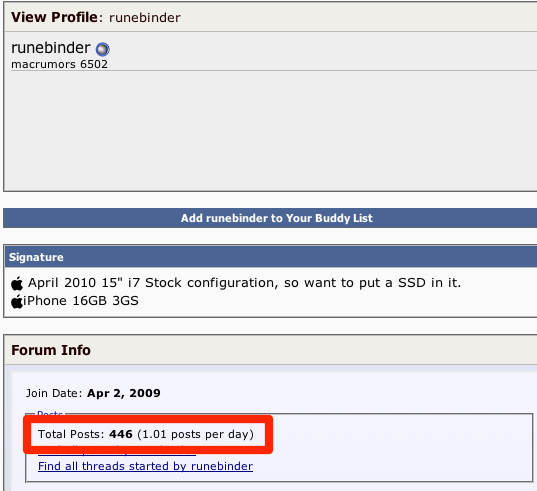The height and width of the screenshot is (491, 537).
Task: Click the Forum Info heading
Action: pos(51,350)
